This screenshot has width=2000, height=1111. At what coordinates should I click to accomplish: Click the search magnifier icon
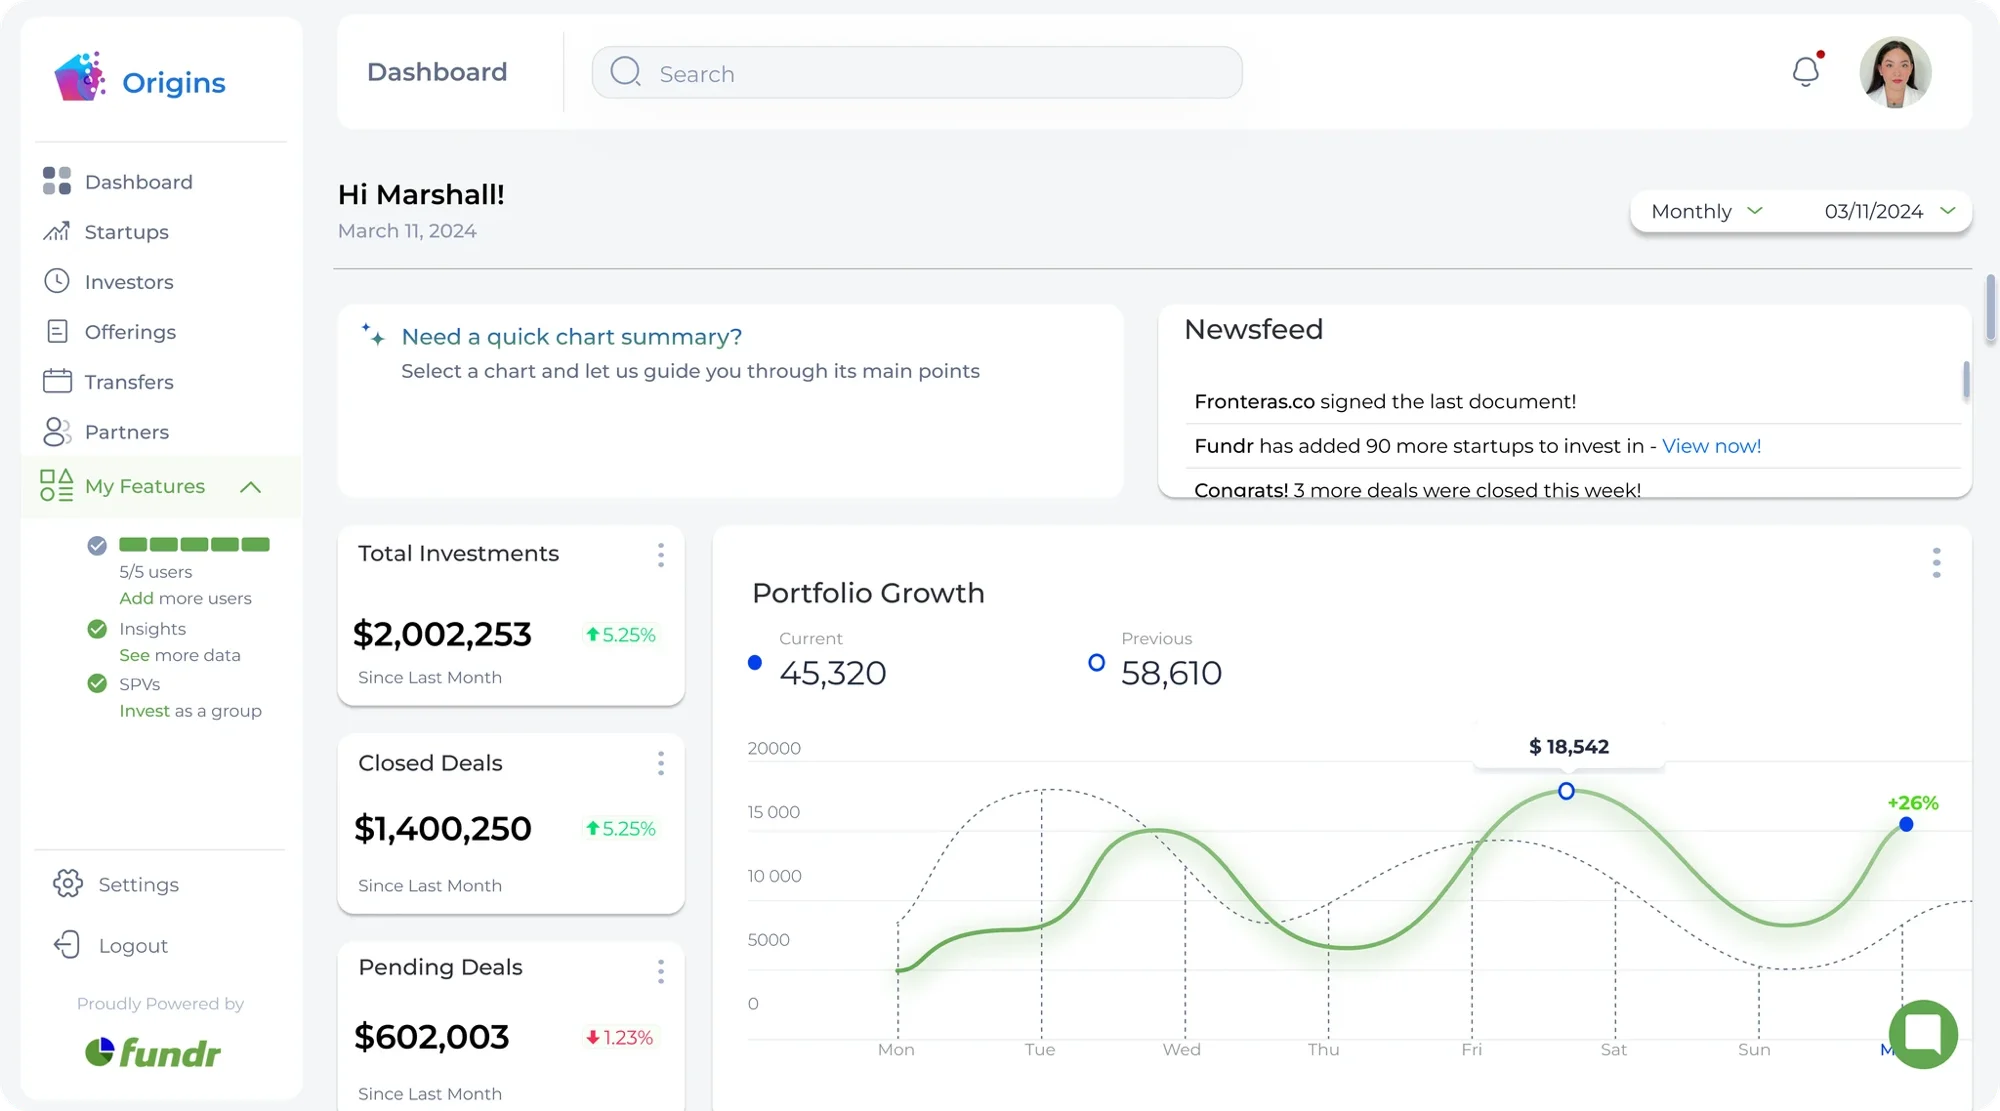626,72
